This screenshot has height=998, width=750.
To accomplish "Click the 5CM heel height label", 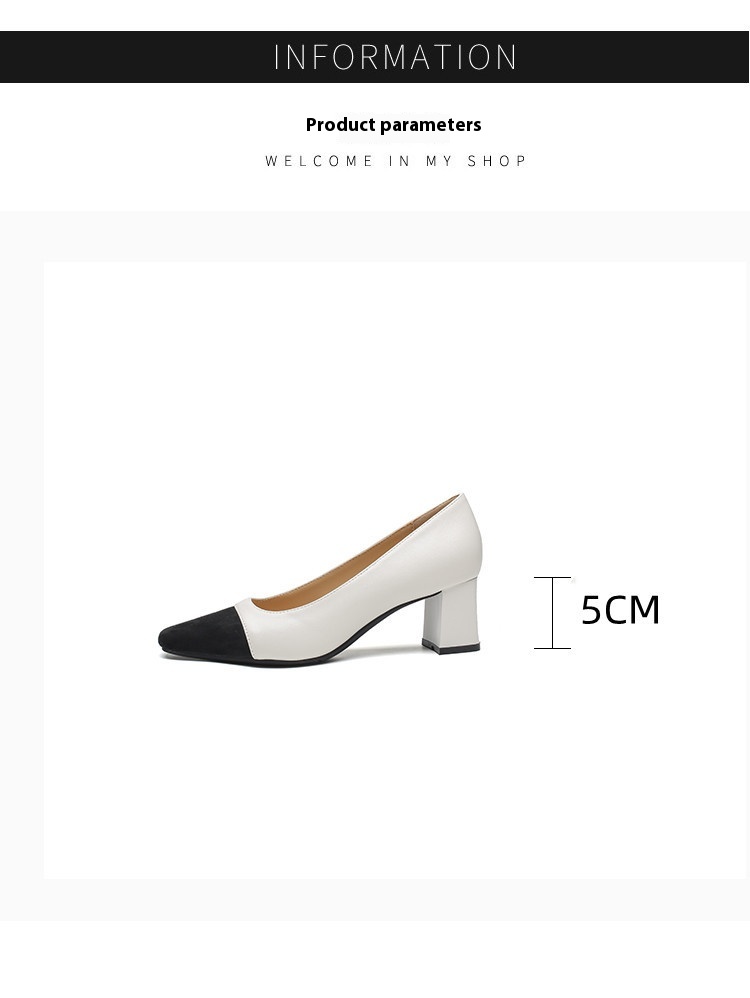I will (620, 610).
